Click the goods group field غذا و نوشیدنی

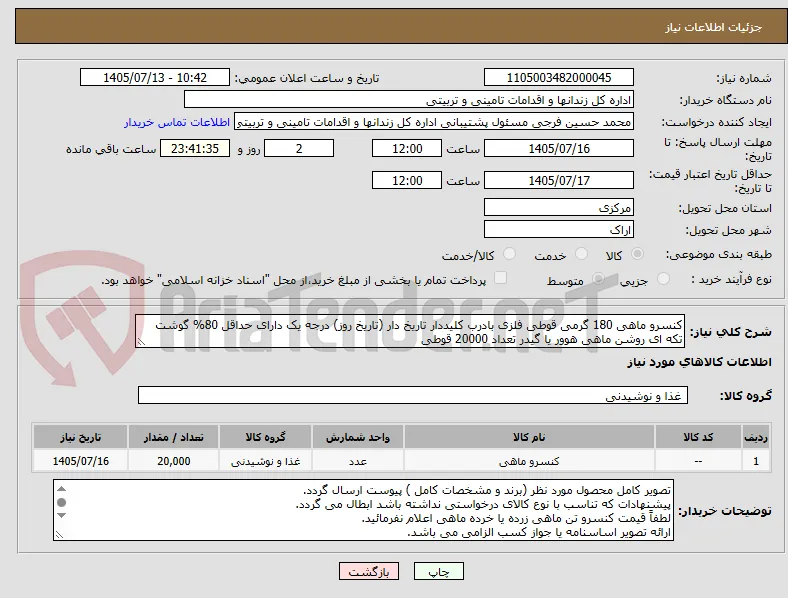413,395
